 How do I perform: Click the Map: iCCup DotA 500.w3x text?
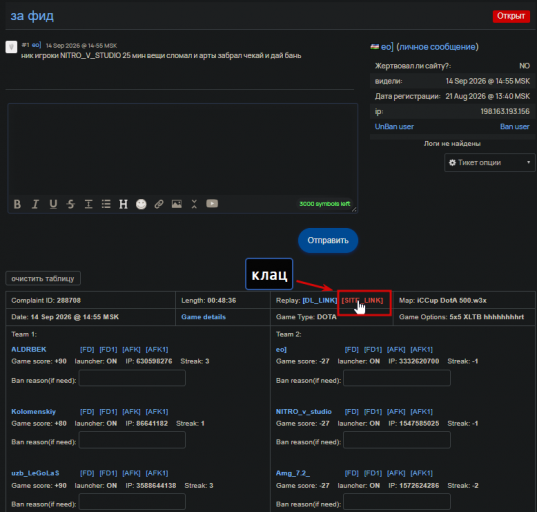443,300
